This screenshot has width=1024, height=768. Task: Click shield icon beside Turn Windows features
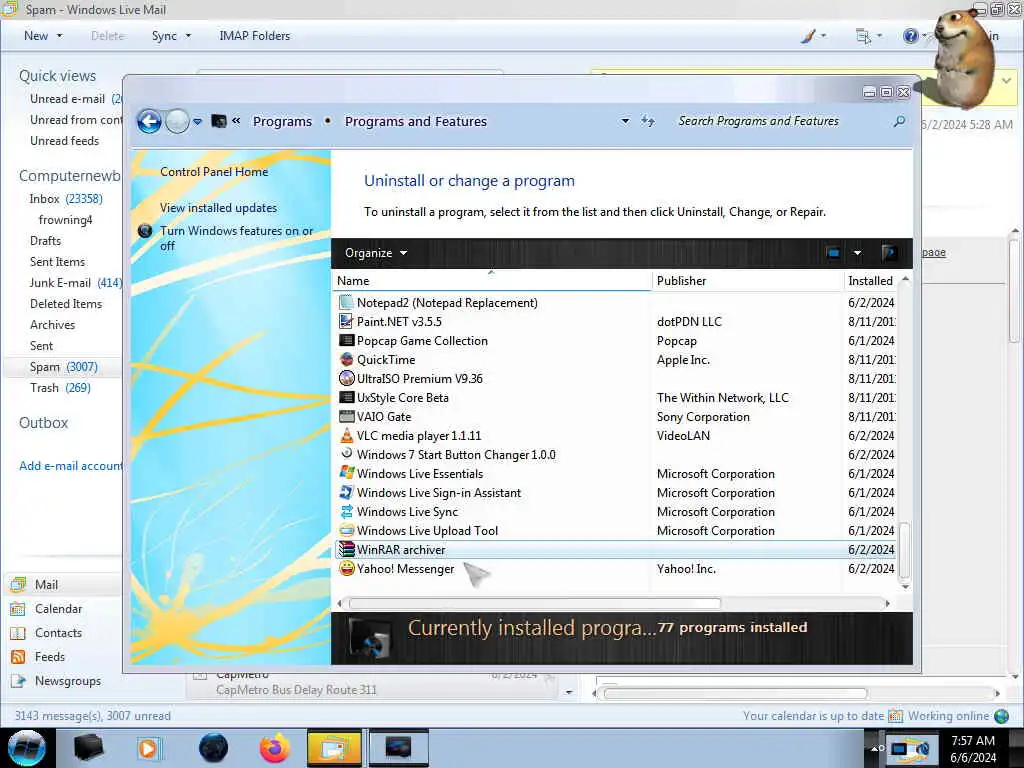(x=145, y=231)
